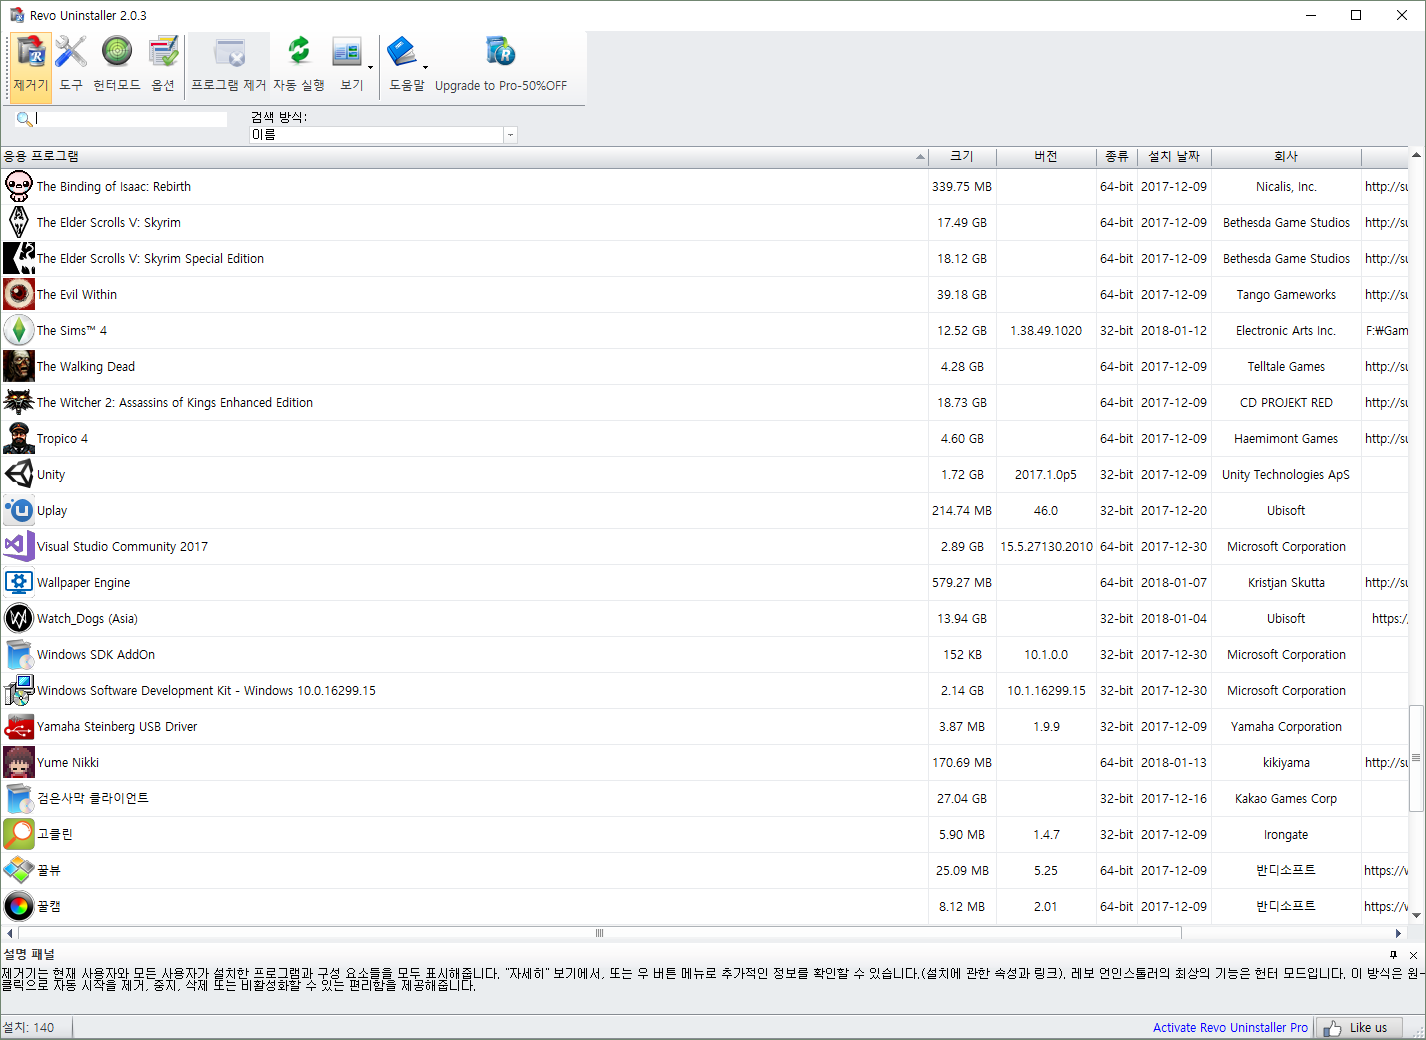The width and height of the screenshot is (1426, 1040).
Task: Click the 15.5.27130.2010 version cell
Action: [1046, 547]
